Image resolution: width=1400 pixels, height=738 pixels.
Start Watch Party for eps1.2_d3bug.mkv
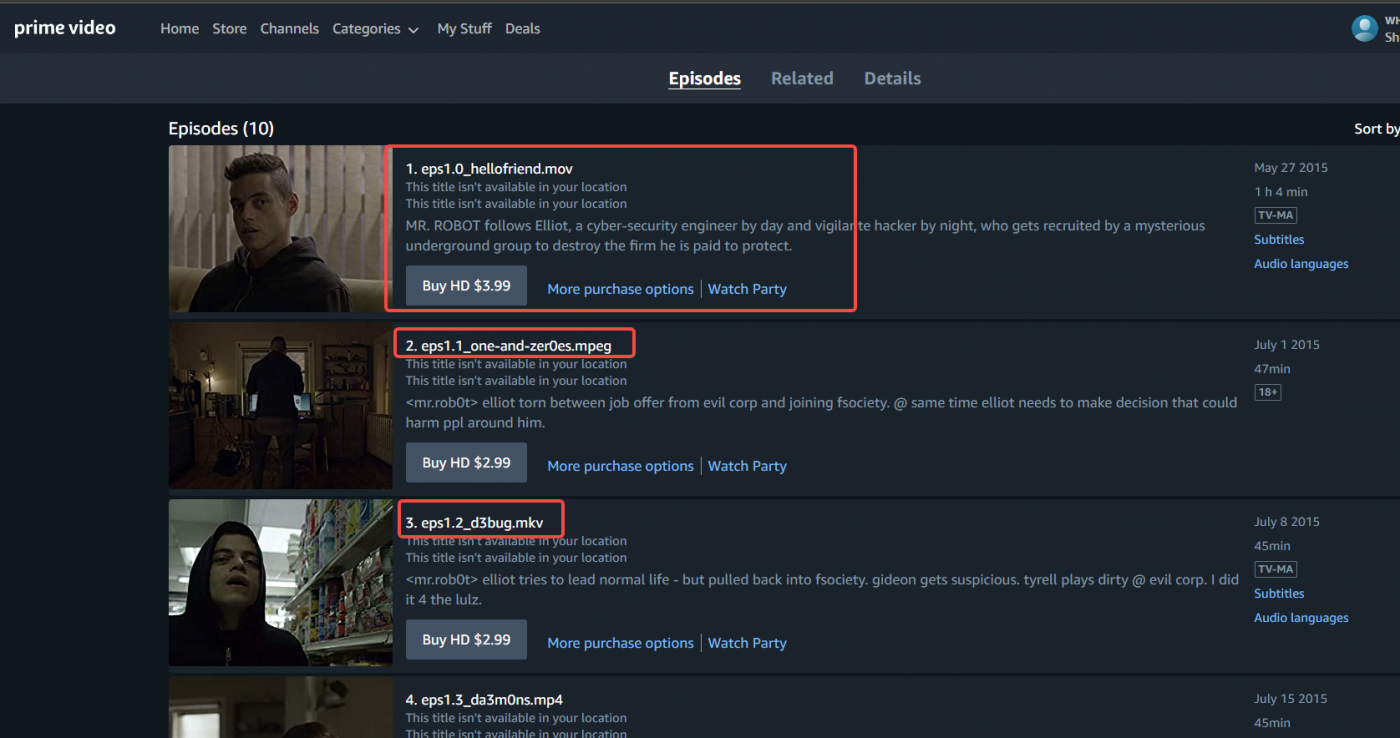(747, 643)
